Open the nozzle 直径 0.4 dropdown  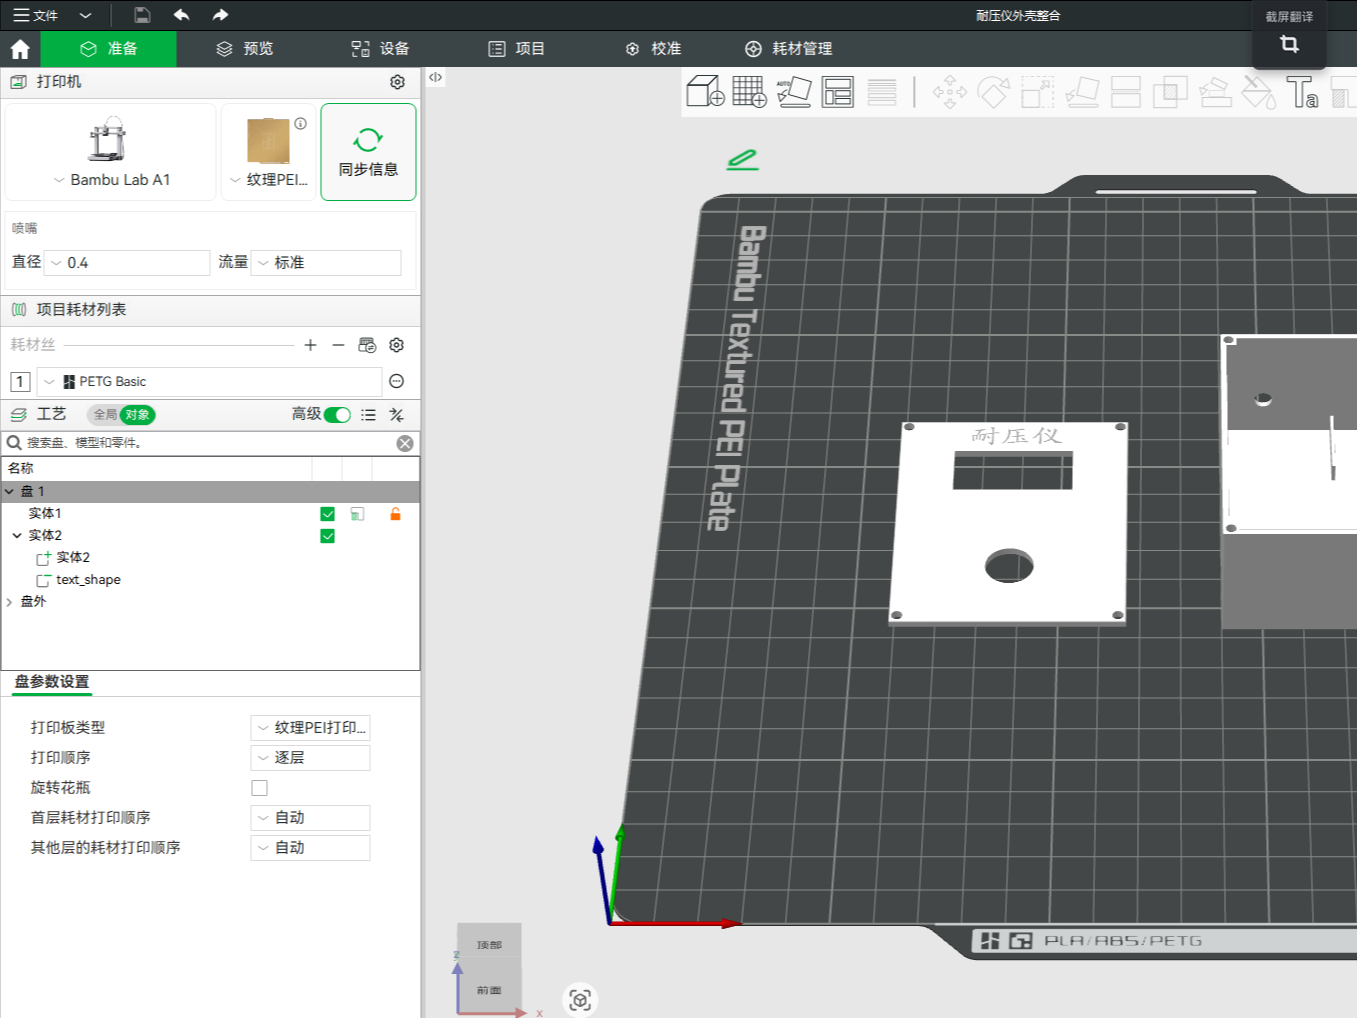pyautogui.click(x=128, y=263)
